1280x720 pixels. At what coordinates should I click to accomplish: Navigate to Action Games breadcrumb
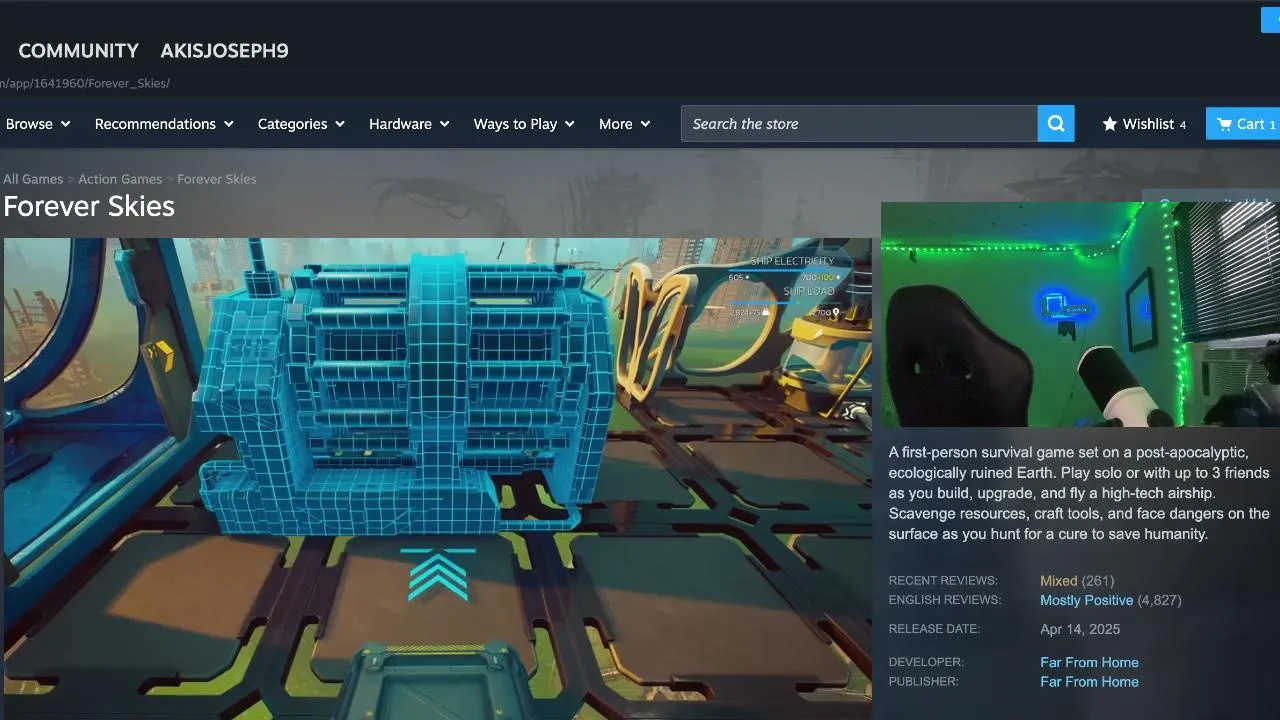[x=120, y=179]
